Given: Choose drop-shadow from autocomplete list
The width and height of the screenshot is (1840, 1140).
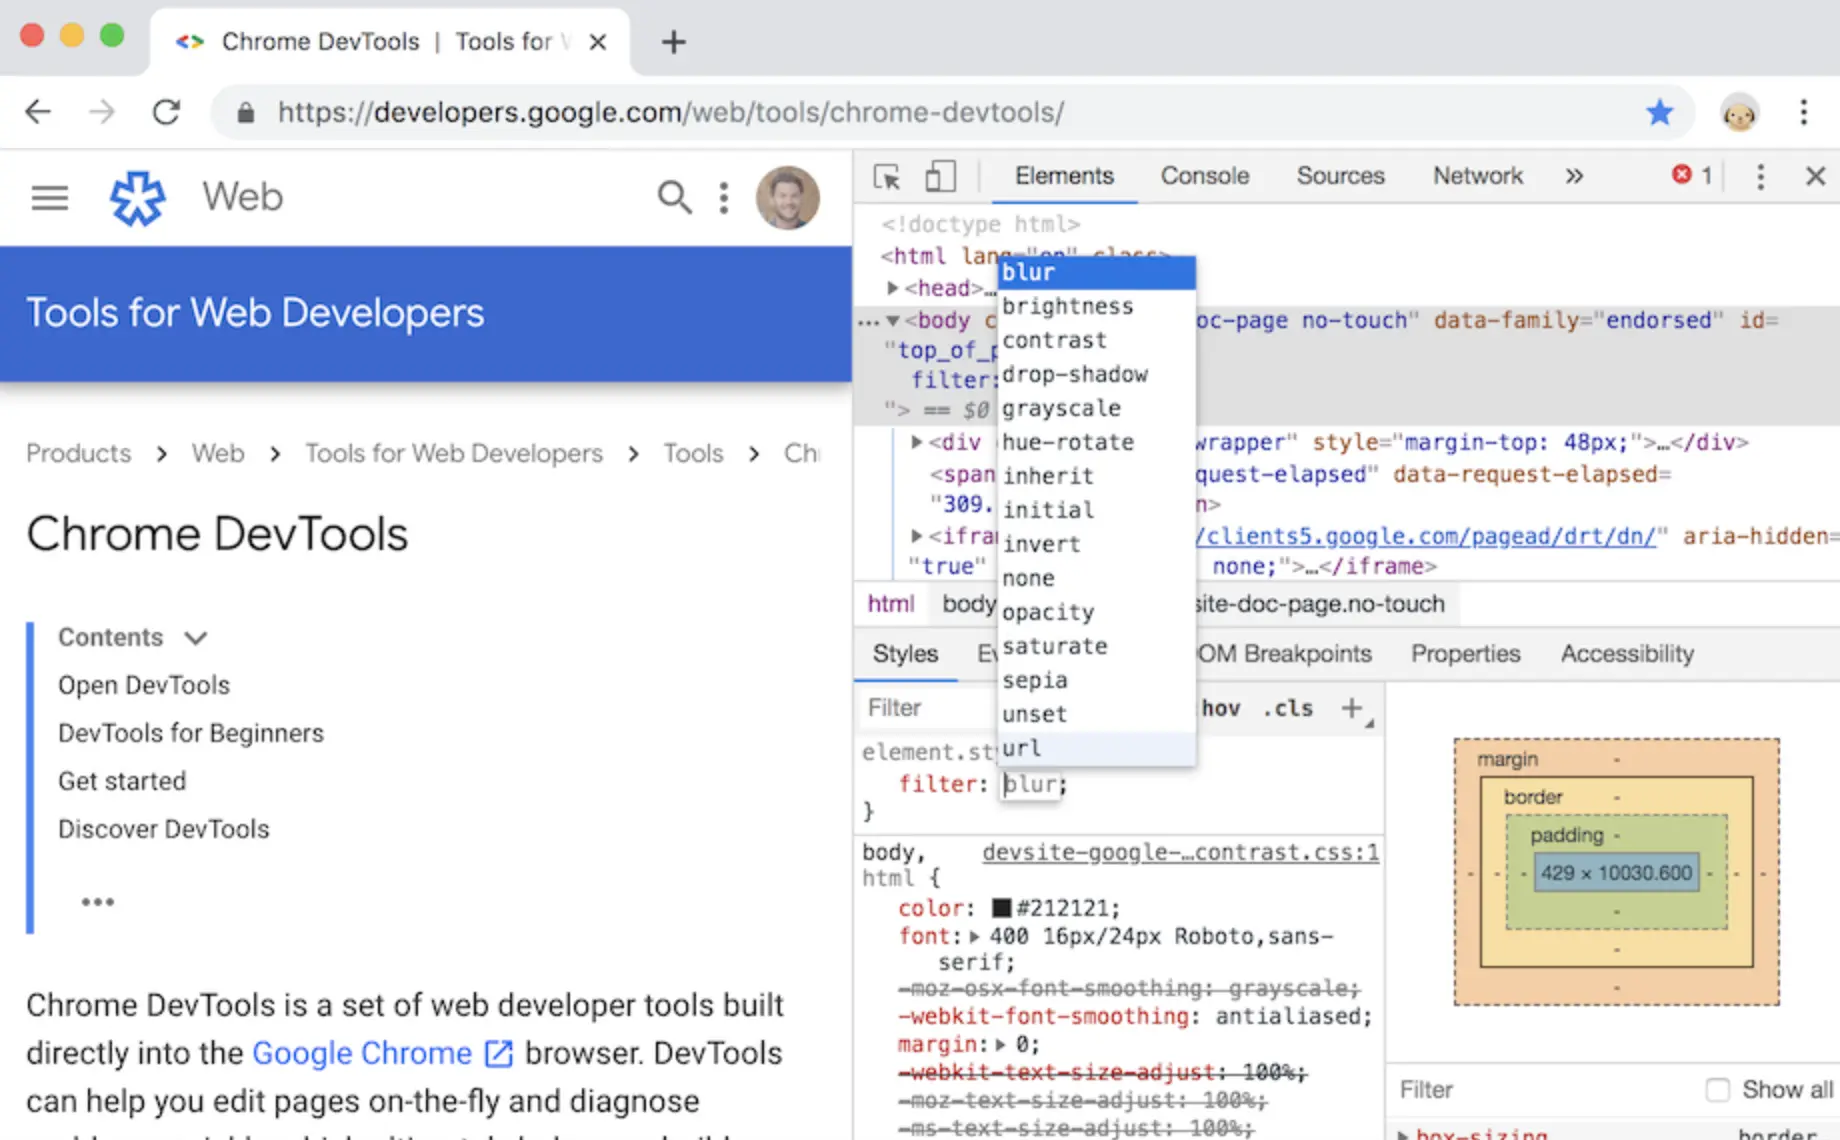Looking at the screenshot, I should coord(1097,374).
